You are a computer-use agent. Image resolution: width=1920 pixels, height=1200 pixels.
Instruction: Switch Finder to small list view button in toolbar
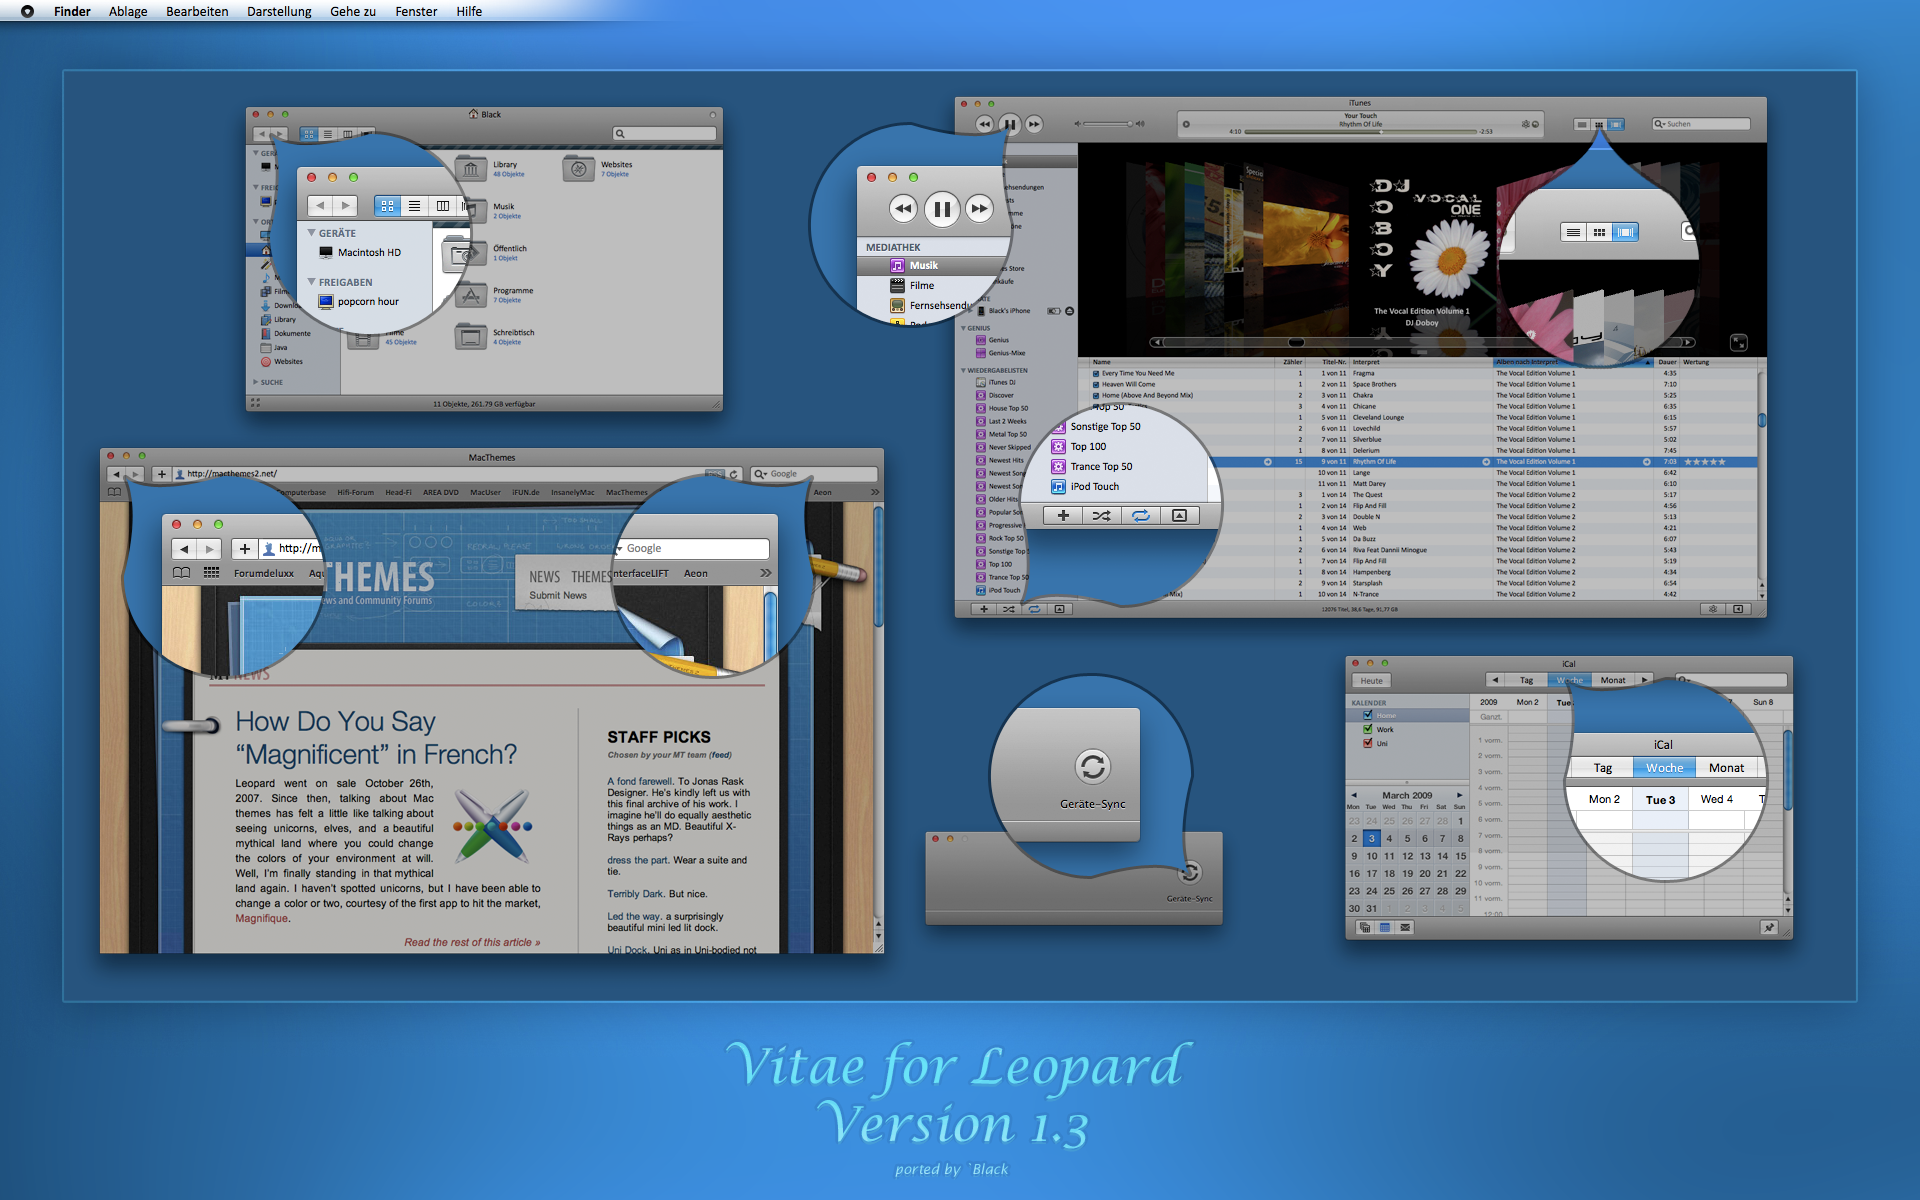click(328, 134)
